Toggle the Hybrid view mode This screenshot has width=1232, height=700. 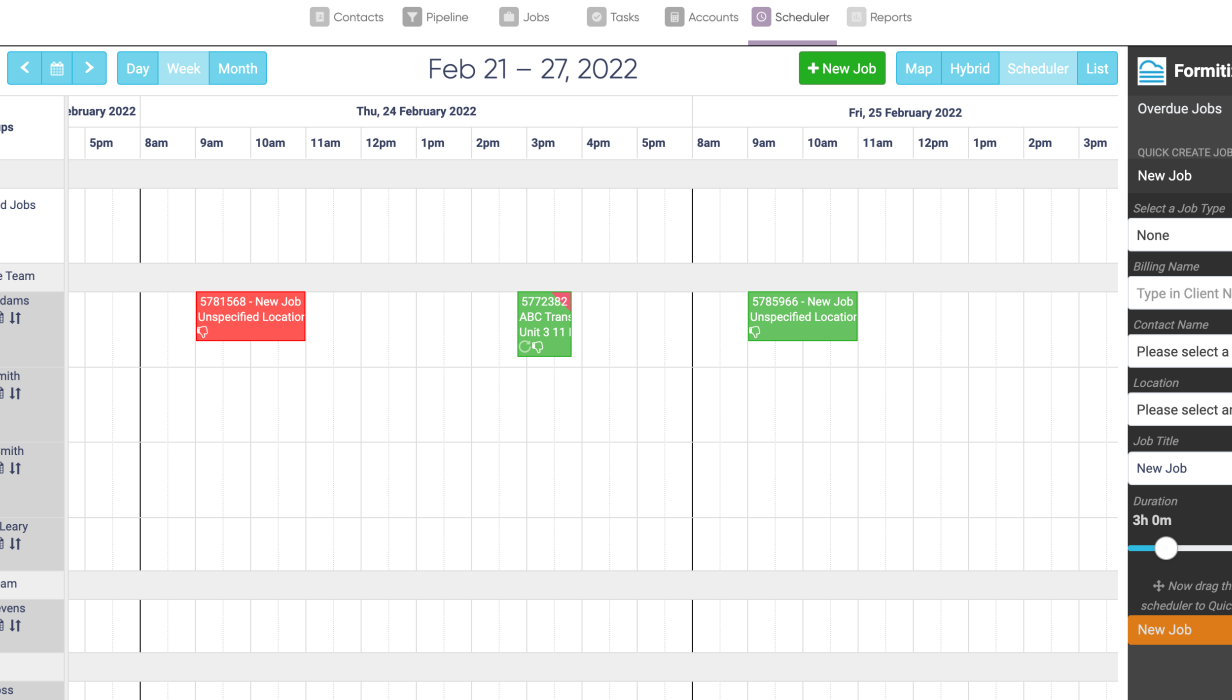[970, 68]
